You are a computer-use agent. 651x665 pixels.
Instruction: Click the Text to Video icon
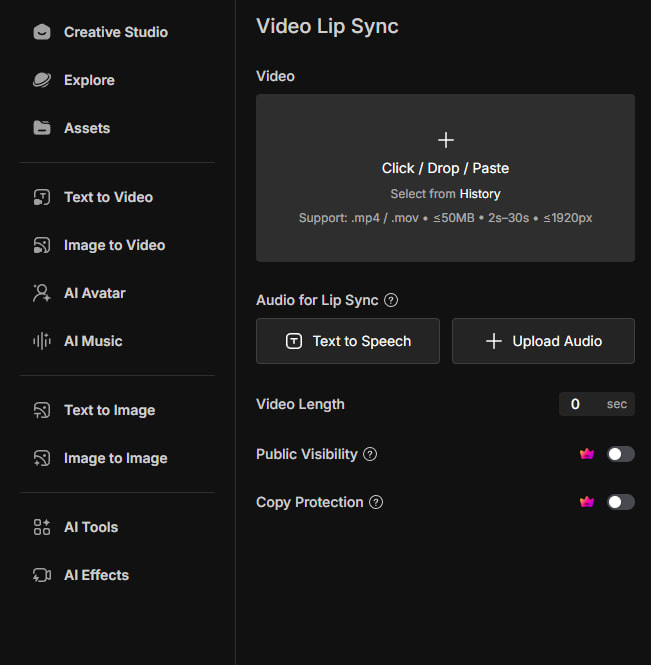click(x=42, y=197)
